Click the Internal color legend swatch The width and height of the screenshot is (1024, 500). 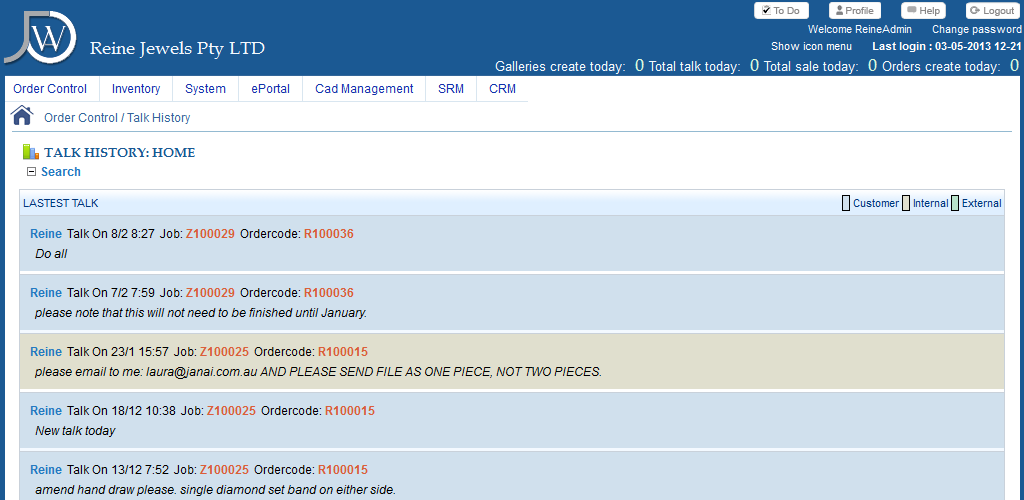[x=906, y=203]
